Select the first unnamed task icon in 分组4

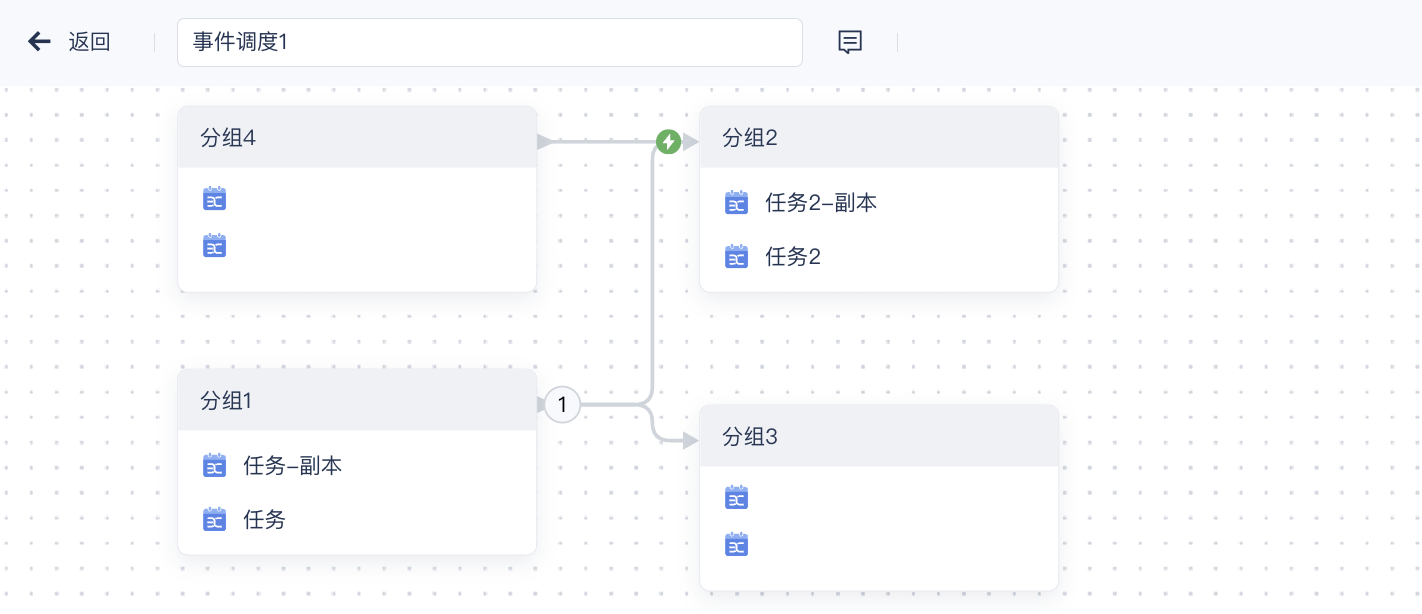click(x=215, y=198)
